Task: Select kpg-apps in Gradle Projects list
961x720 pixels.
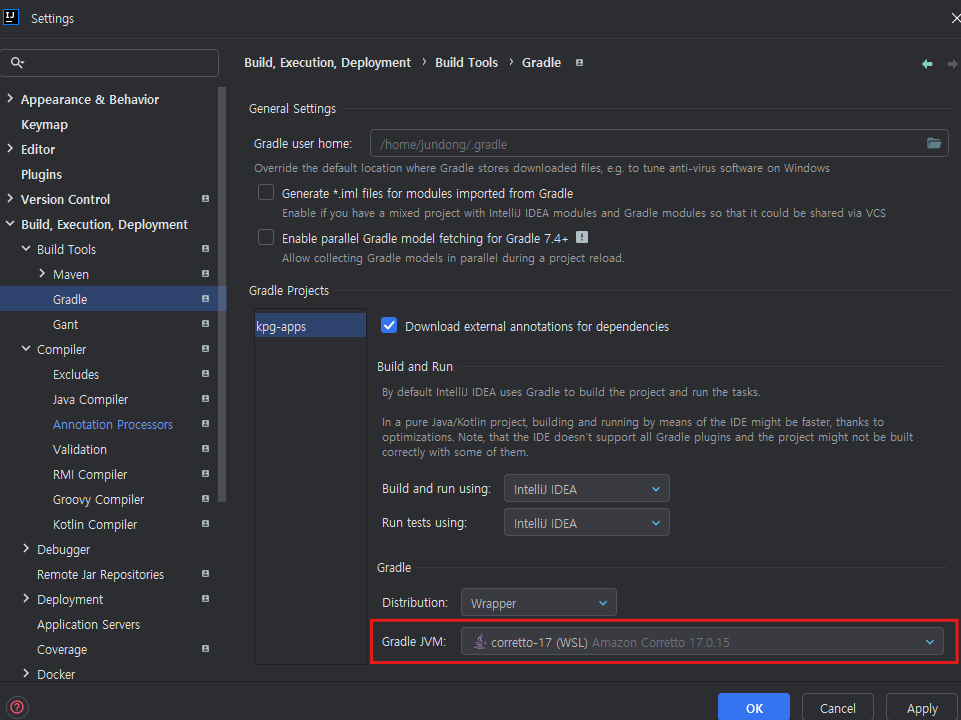Action: (x=310, y=325)
